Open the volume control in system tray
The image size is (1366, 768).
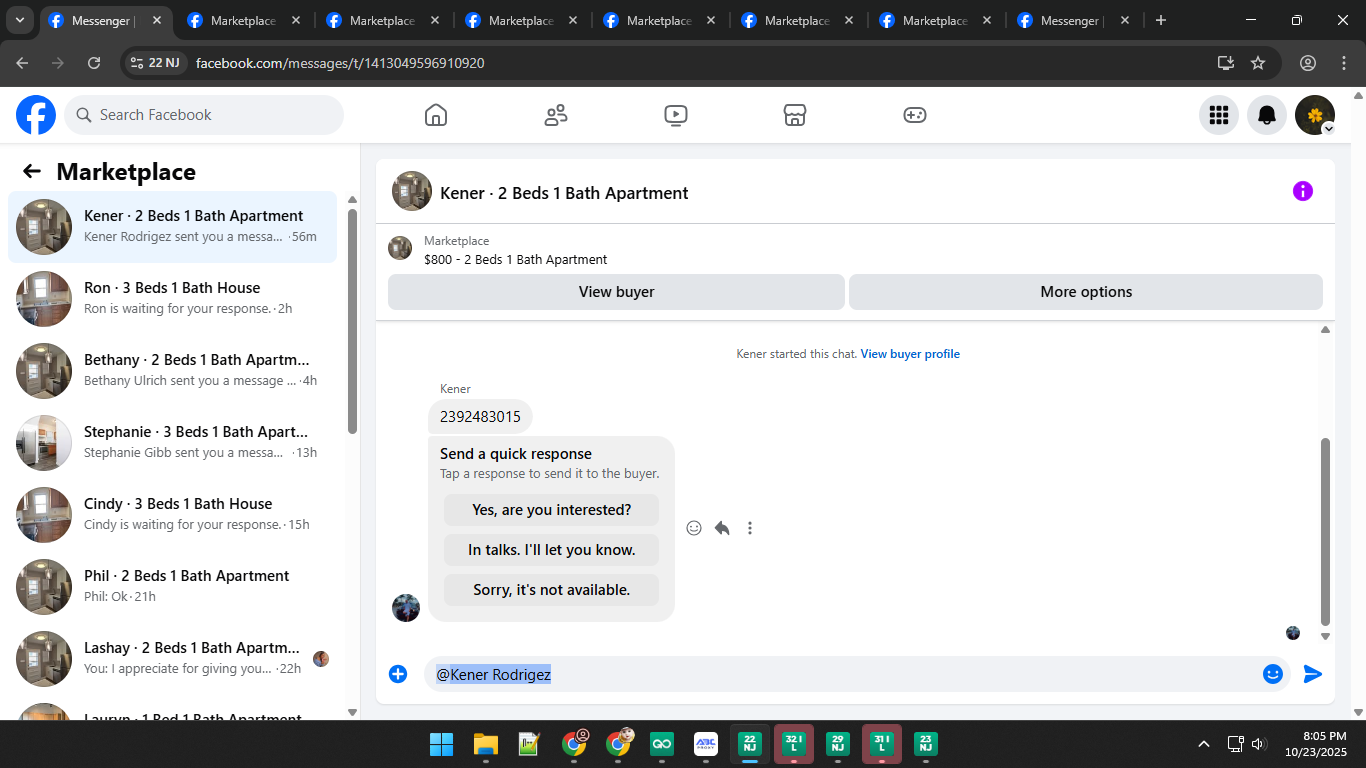click(x=1259, y=744)
